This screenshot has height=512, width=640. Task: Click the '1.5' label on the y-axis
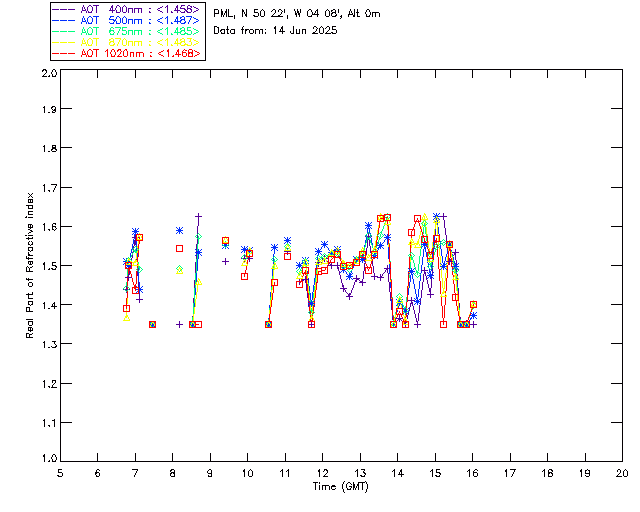pos(49,266)
